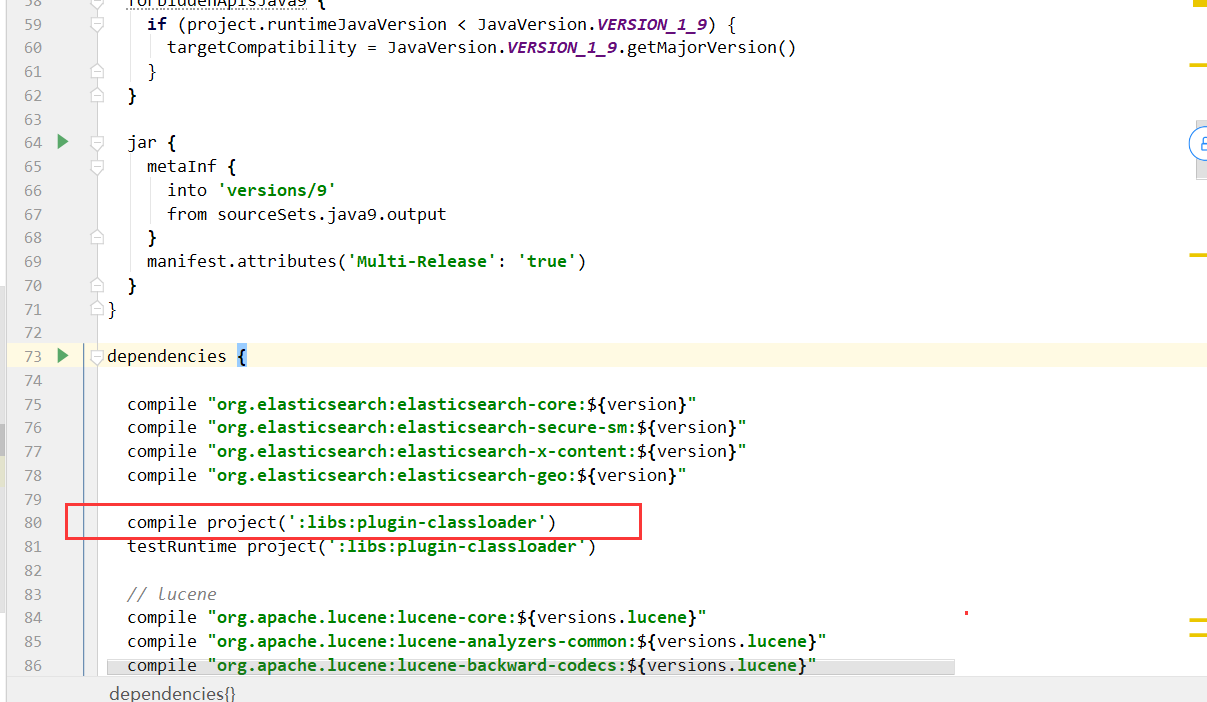The width and height of the screenshot is (1207, 702).
Task: Click the // lucene comment text
Action: click(x=170, y=593)
